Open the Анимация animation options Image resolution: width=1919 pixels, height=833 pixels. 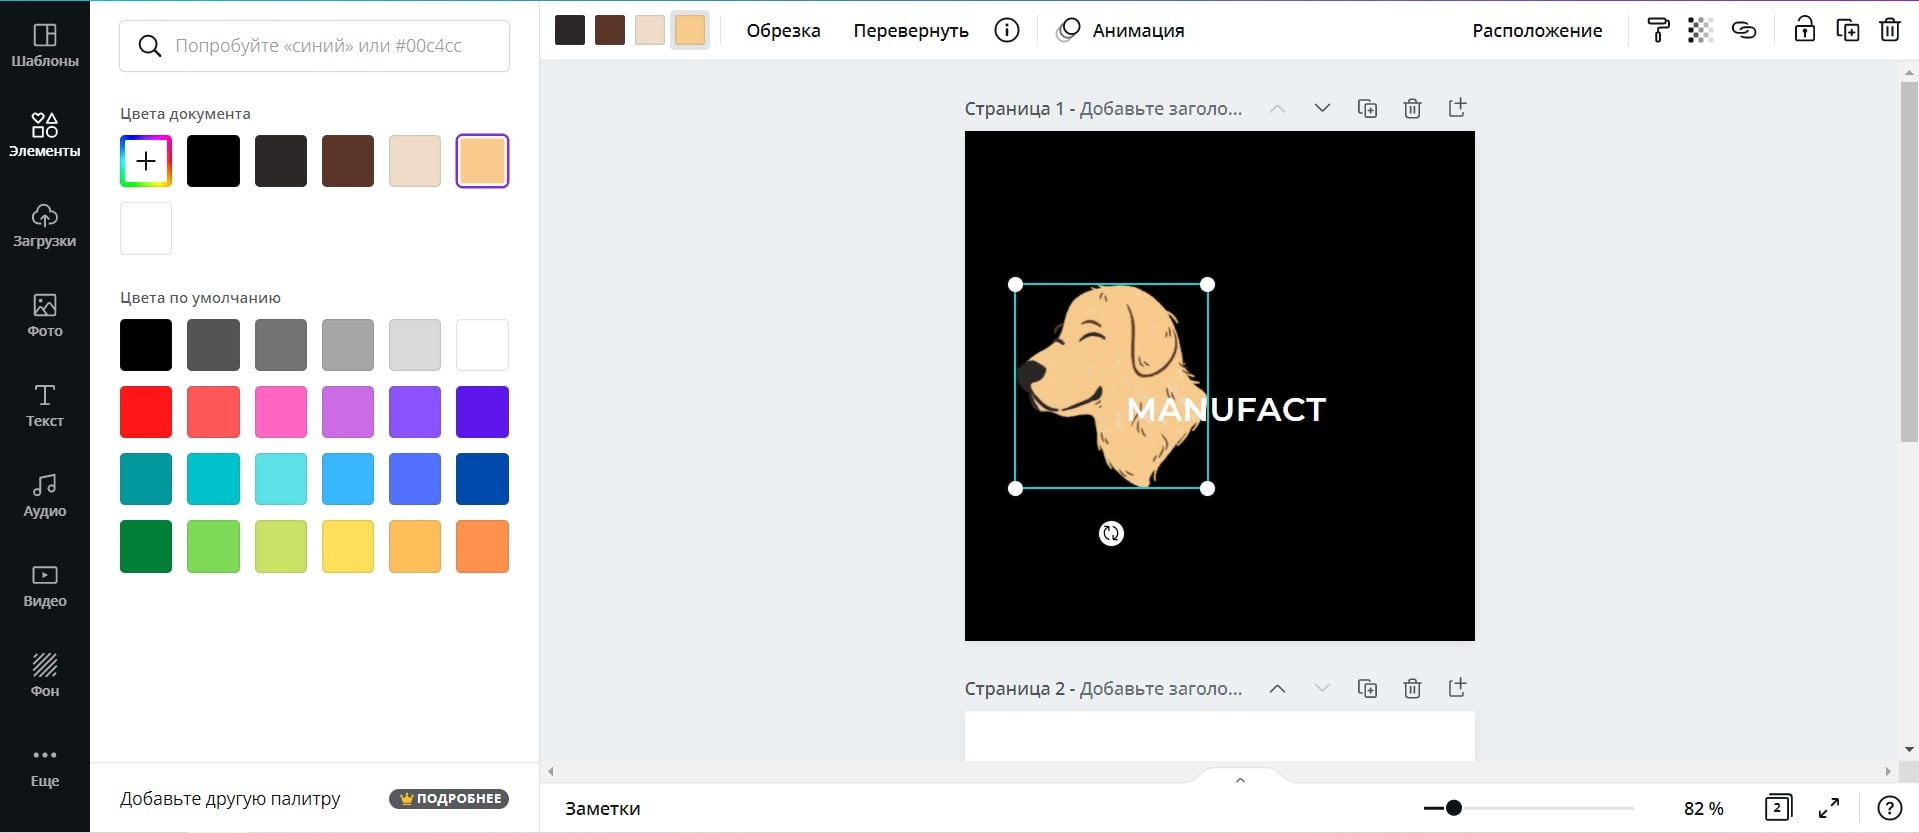click(x=1121, y=30)
